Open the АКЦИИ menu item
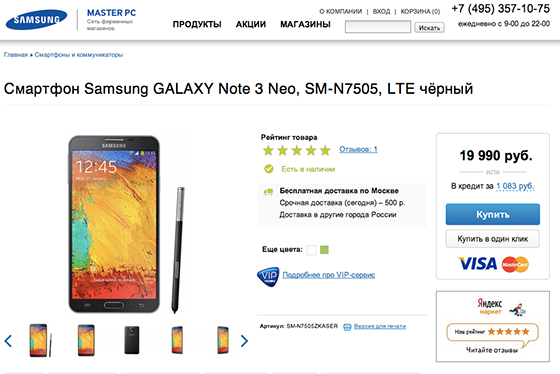This screenshot has width=560, height=374. click(x=251, y=24)
